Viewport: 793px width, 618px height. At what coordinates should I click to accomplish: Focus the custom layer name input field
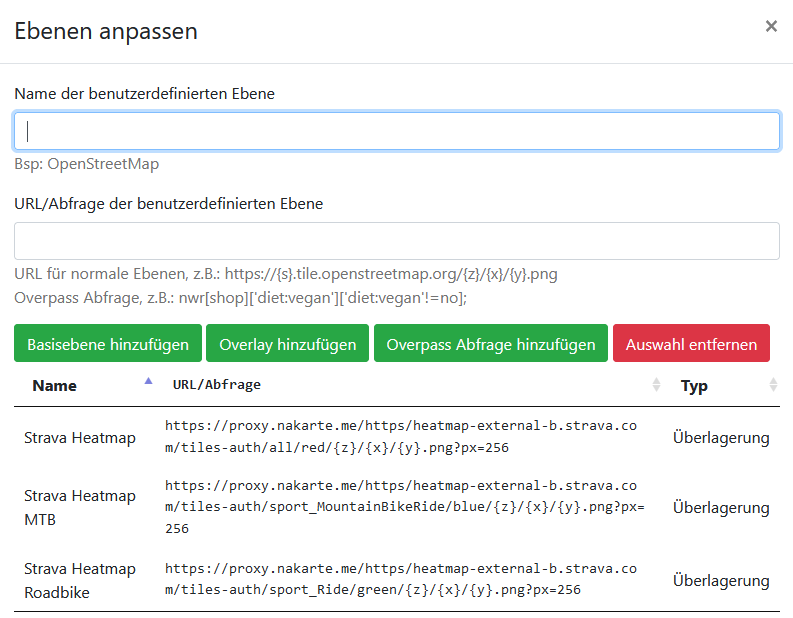(397, 131)
